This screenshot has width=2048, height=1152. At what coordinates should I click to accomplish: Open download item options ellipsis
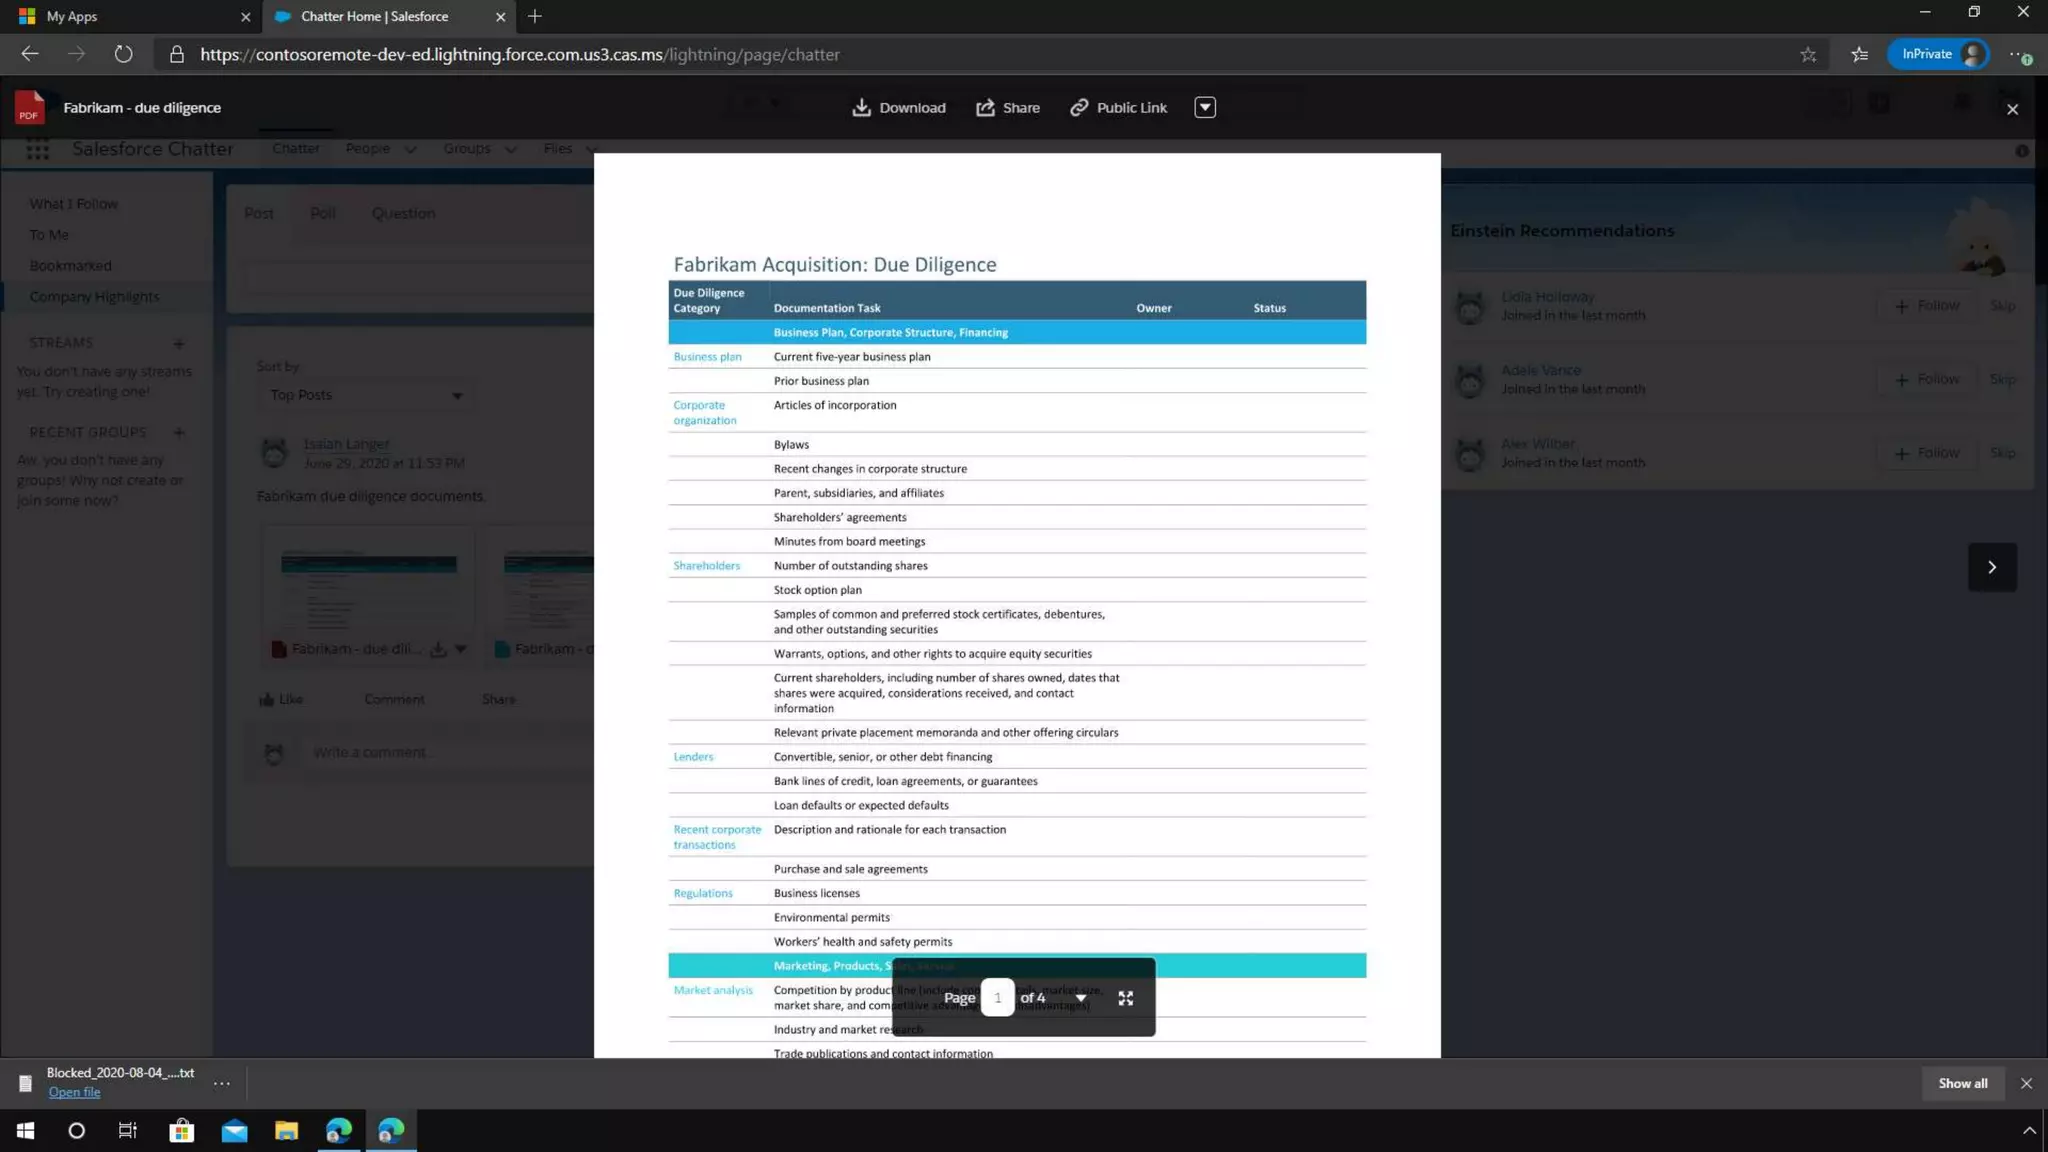pos(222,1083)
